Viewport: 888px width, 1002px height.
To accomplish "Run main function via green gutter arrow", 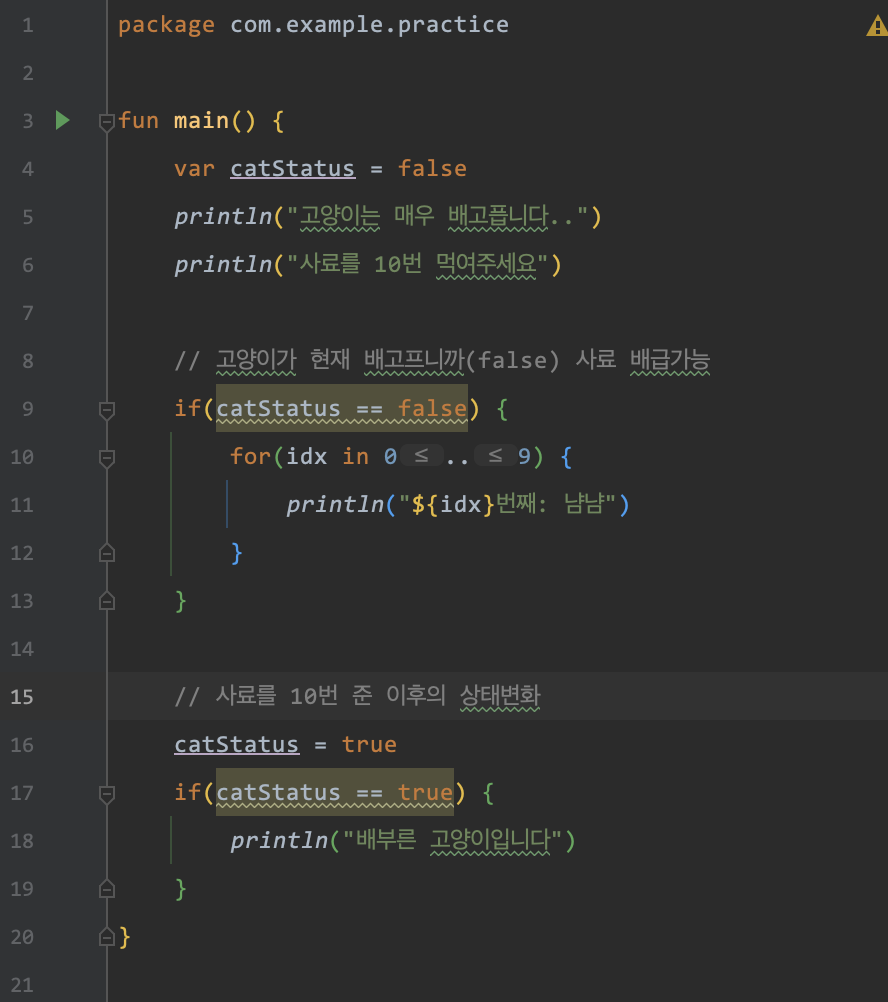I will coord(62,120).
